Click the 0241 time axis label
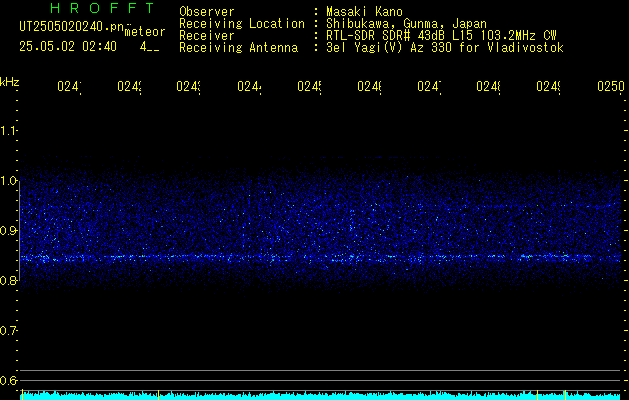Image resolution: width=629 pixels, height=400 pixels. click(x=69, y=87)
